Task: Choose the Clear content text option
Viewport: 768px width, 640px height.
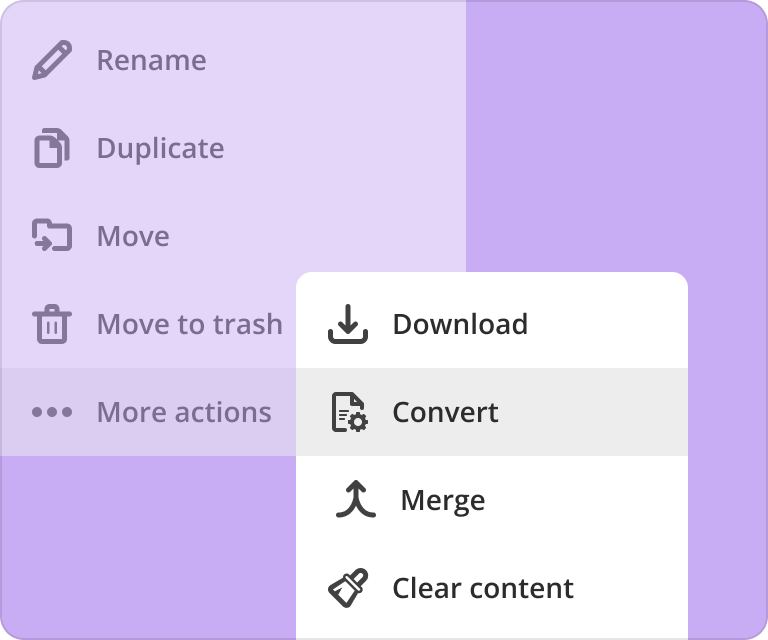Action: (483, 588)
